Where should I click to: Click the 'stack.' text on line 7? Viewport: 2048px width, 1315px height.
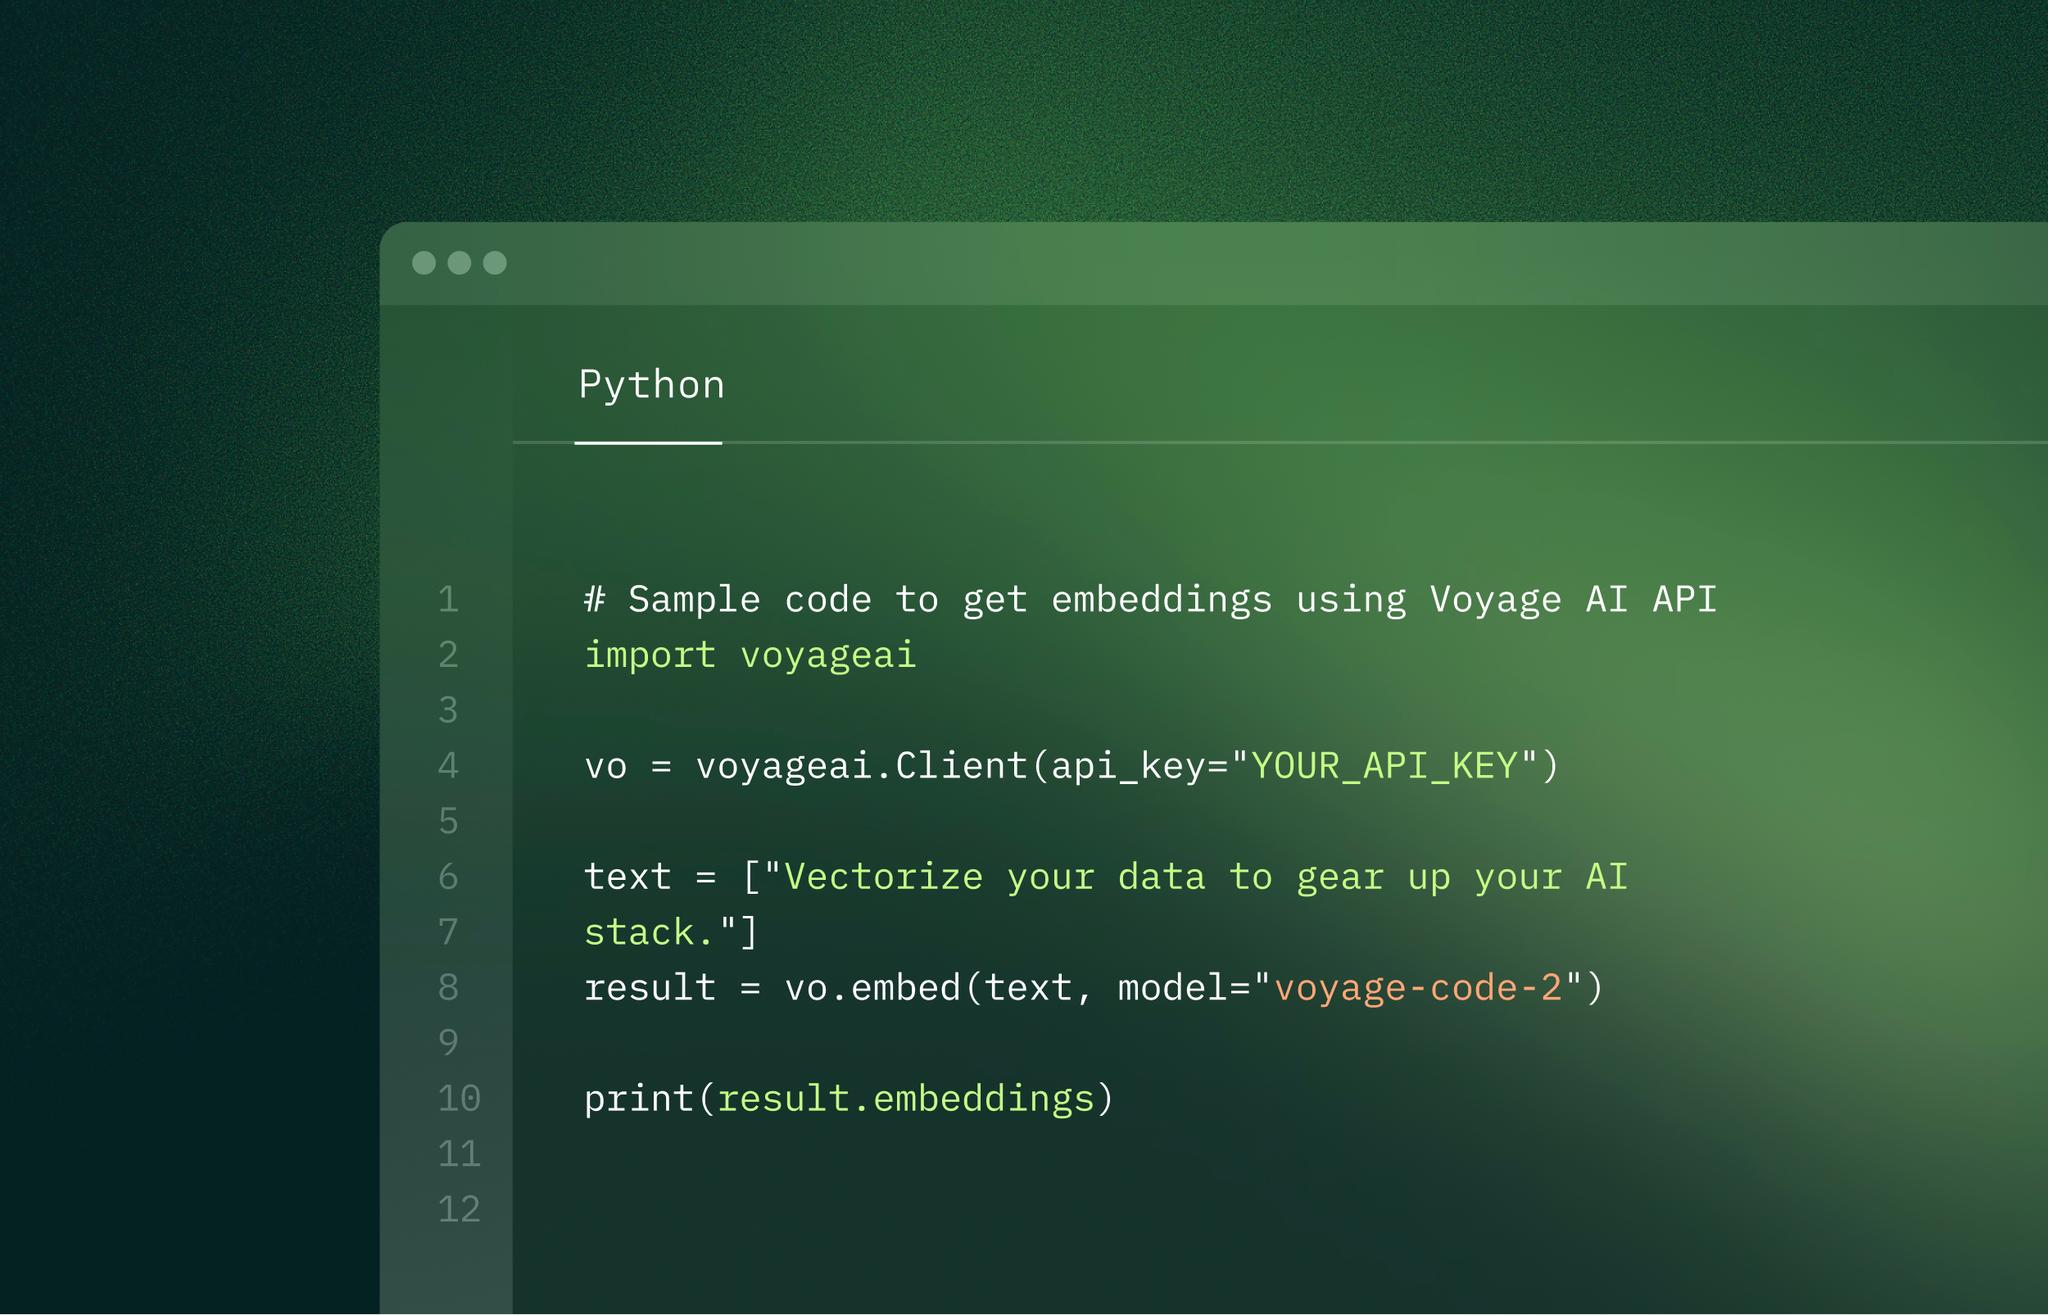coord(649,933)
